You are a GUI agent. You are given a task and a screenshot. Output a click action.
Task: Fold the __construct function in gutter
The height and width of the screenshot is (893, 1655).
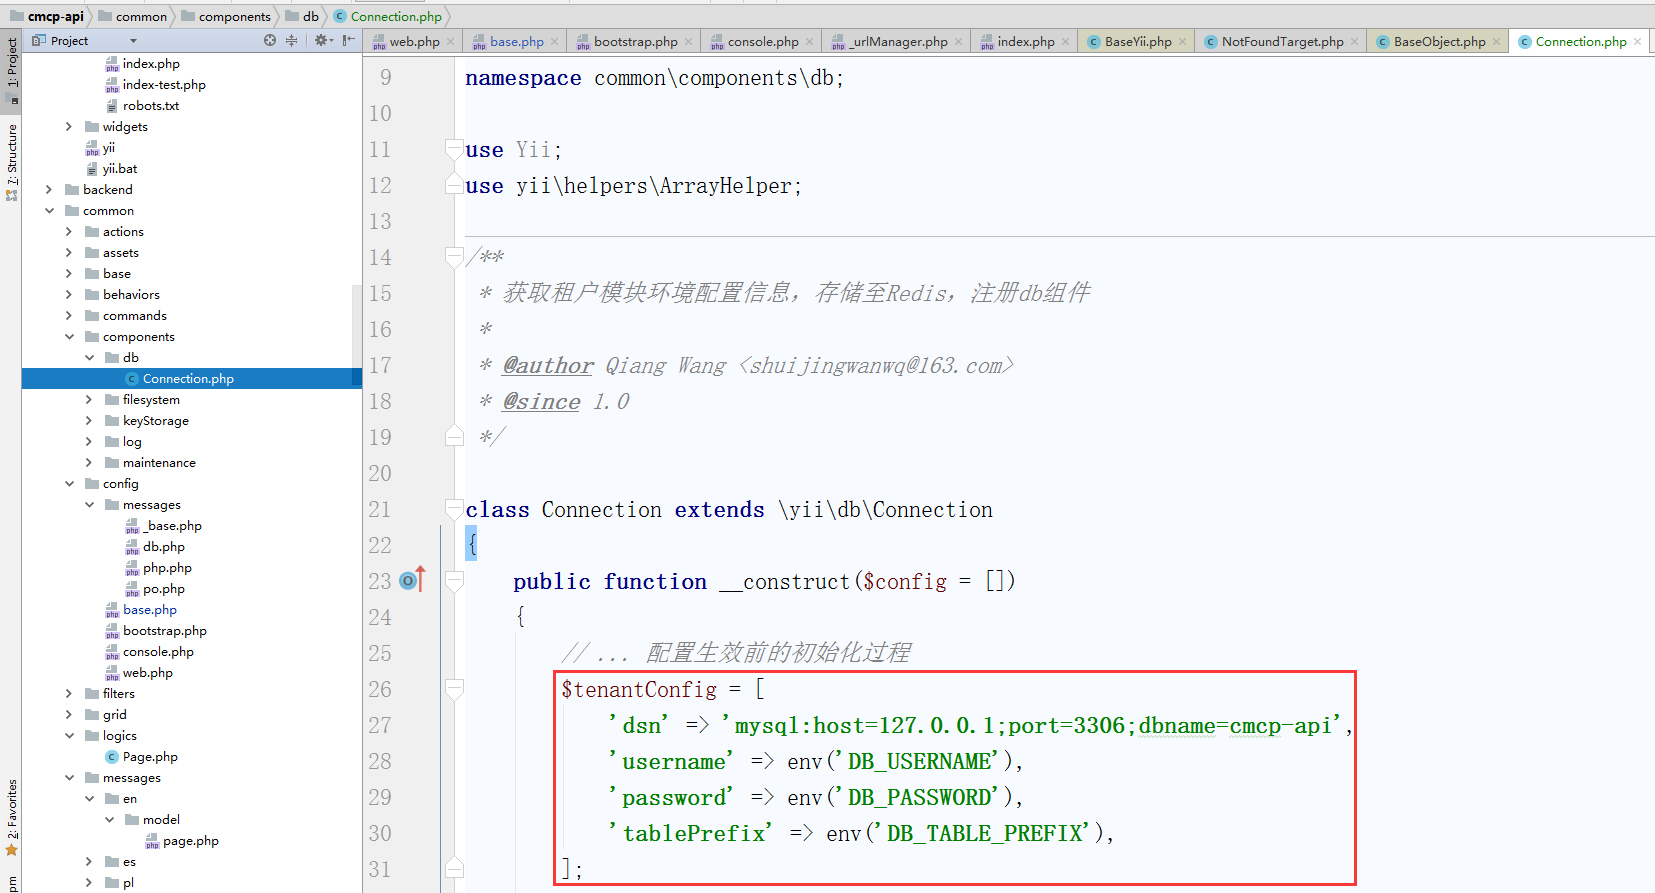click(x=454, y=581)
